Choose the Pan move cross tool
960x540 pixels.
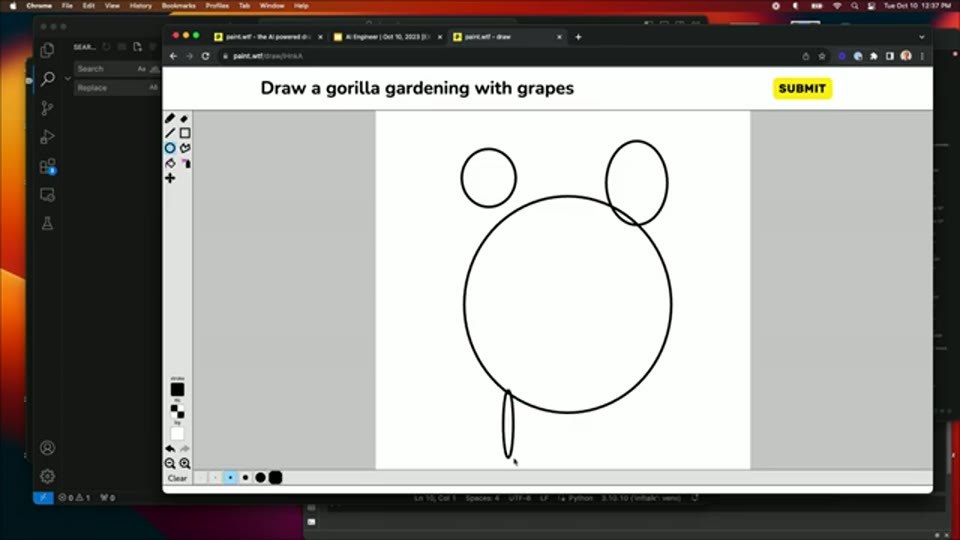[x=170, y=178]
